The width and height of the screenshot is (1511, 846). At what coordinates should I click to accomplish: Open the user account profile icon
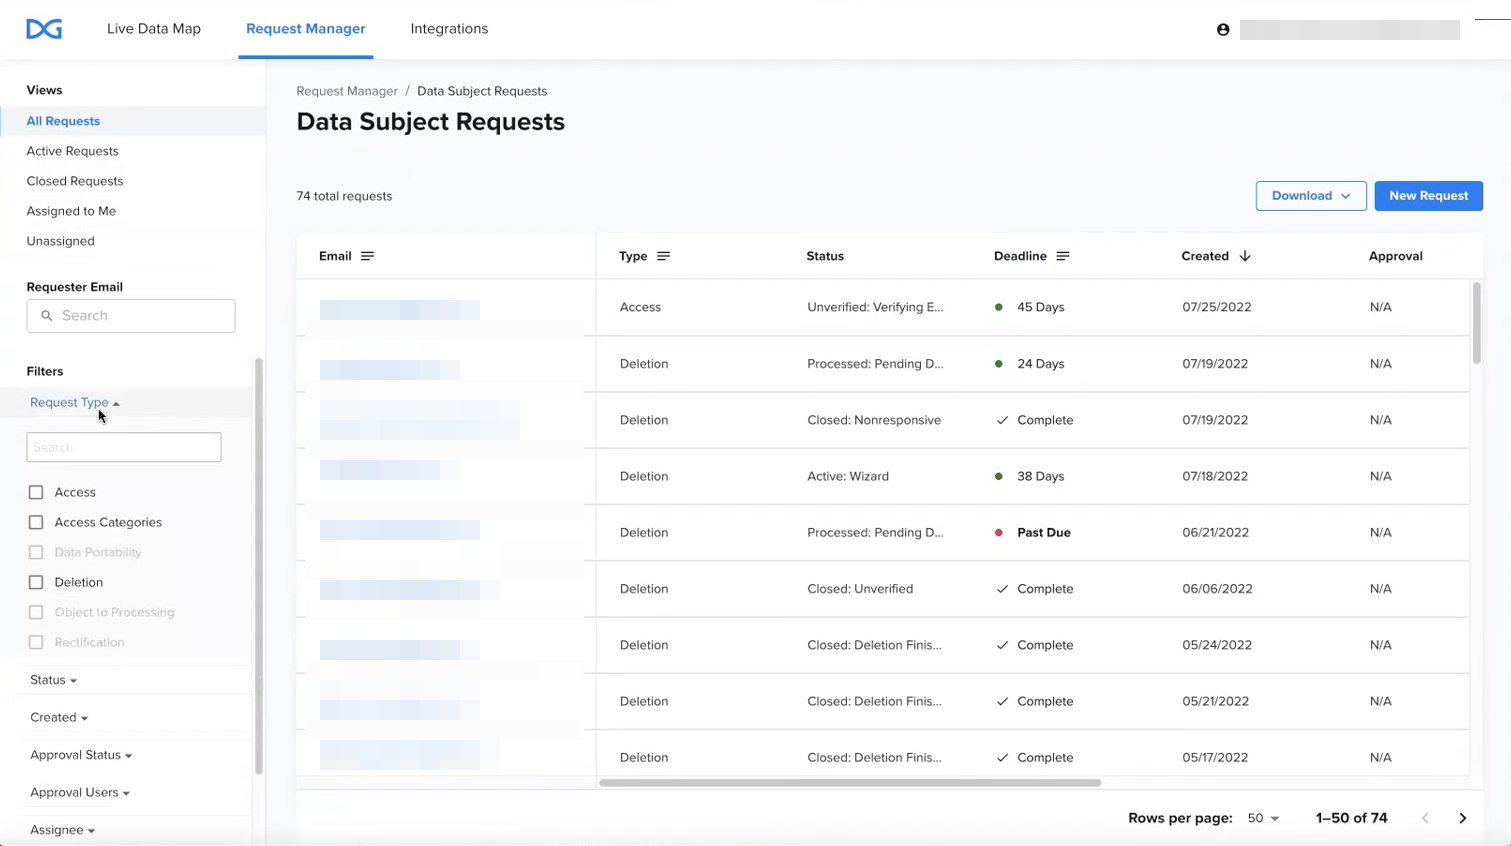pyautogui.click(x=1223, y=30)
